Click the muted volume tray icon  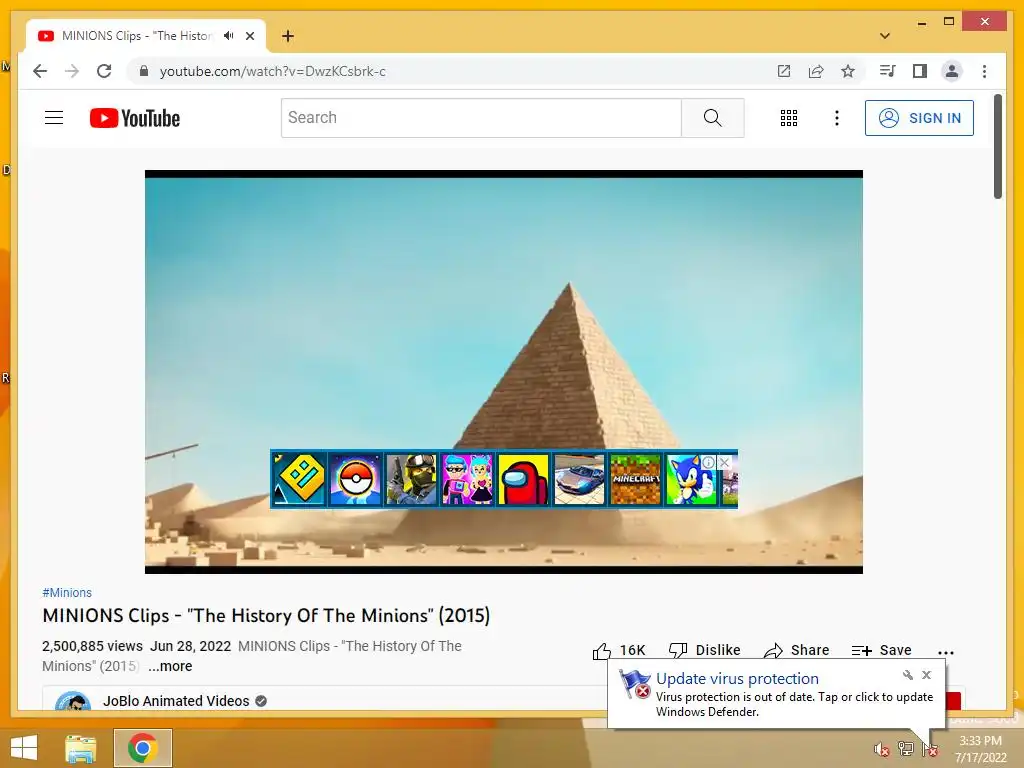(881, 749)
